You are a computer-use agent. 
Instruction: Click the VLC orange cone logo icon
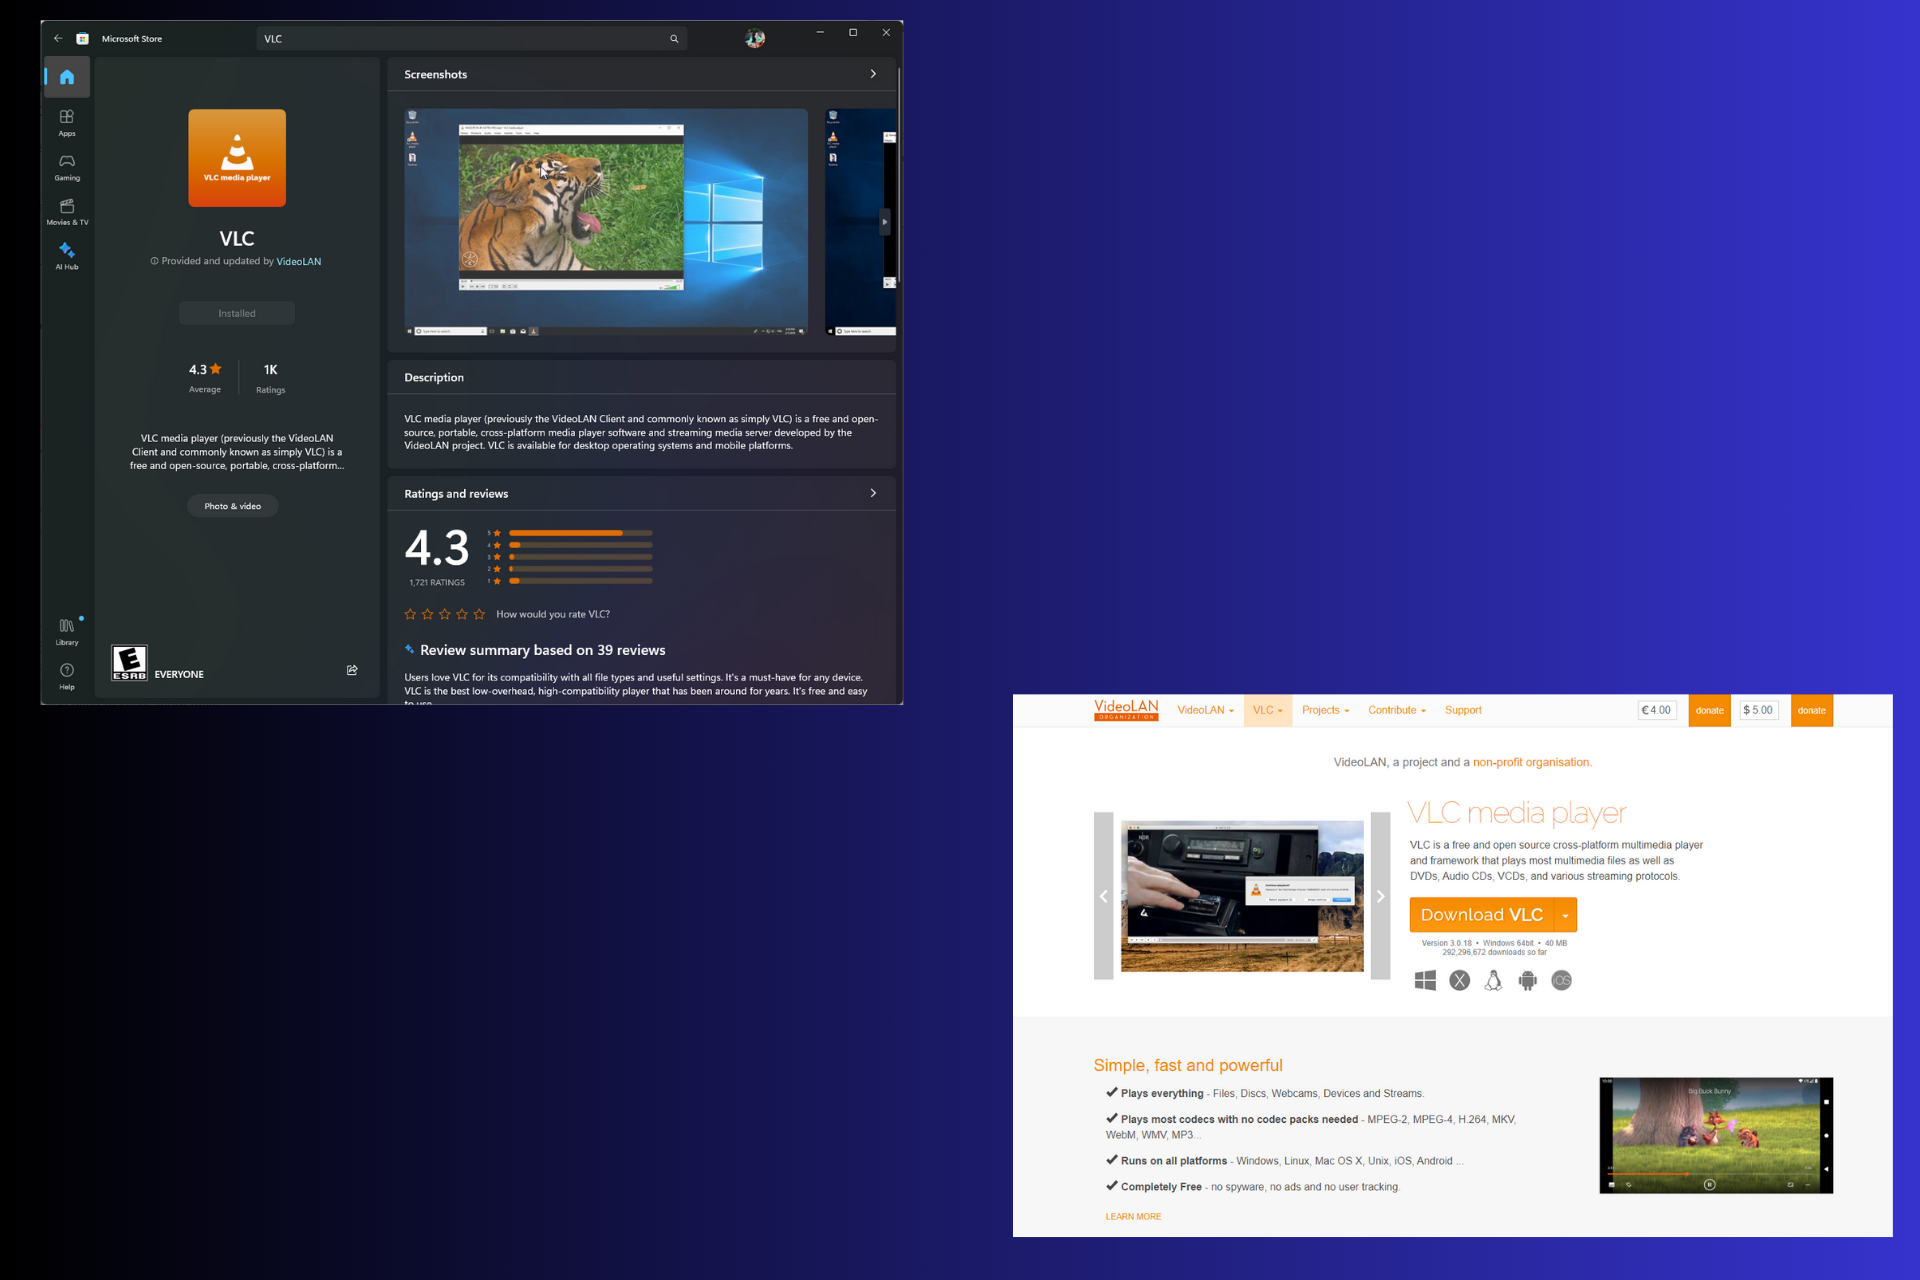coord(236,161)
